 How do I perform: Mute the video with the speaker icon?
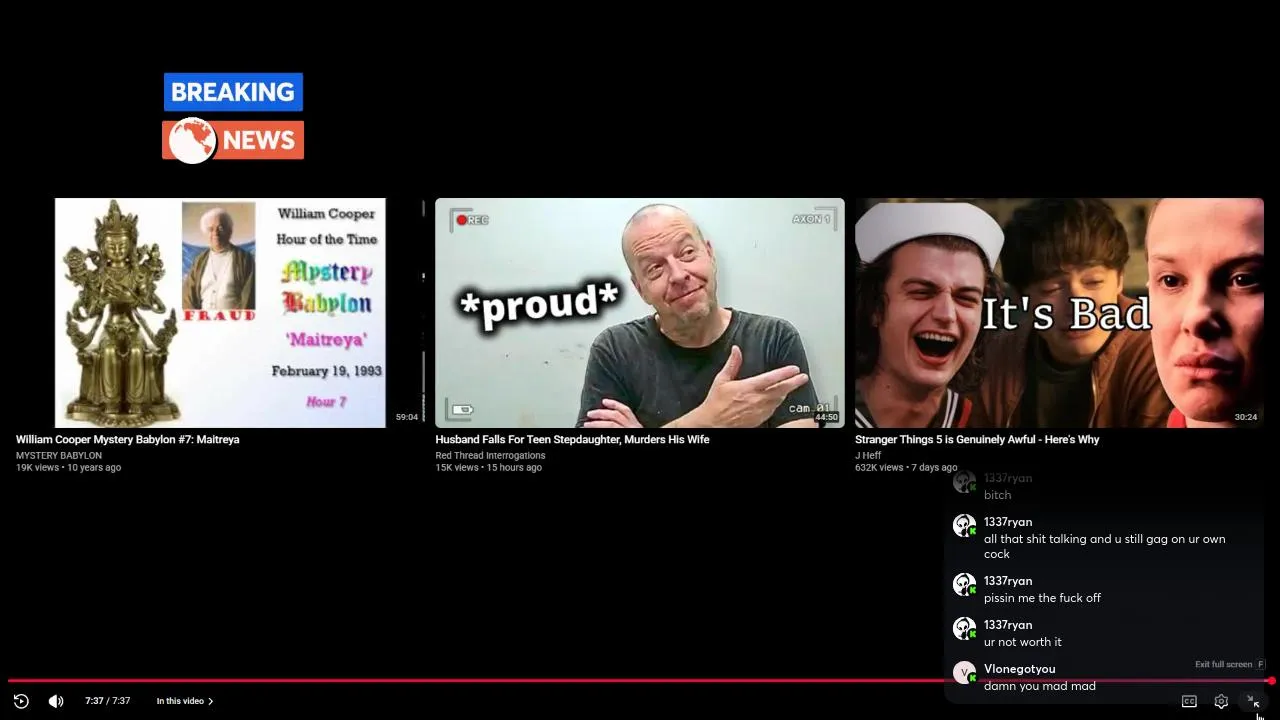point(56,701)
